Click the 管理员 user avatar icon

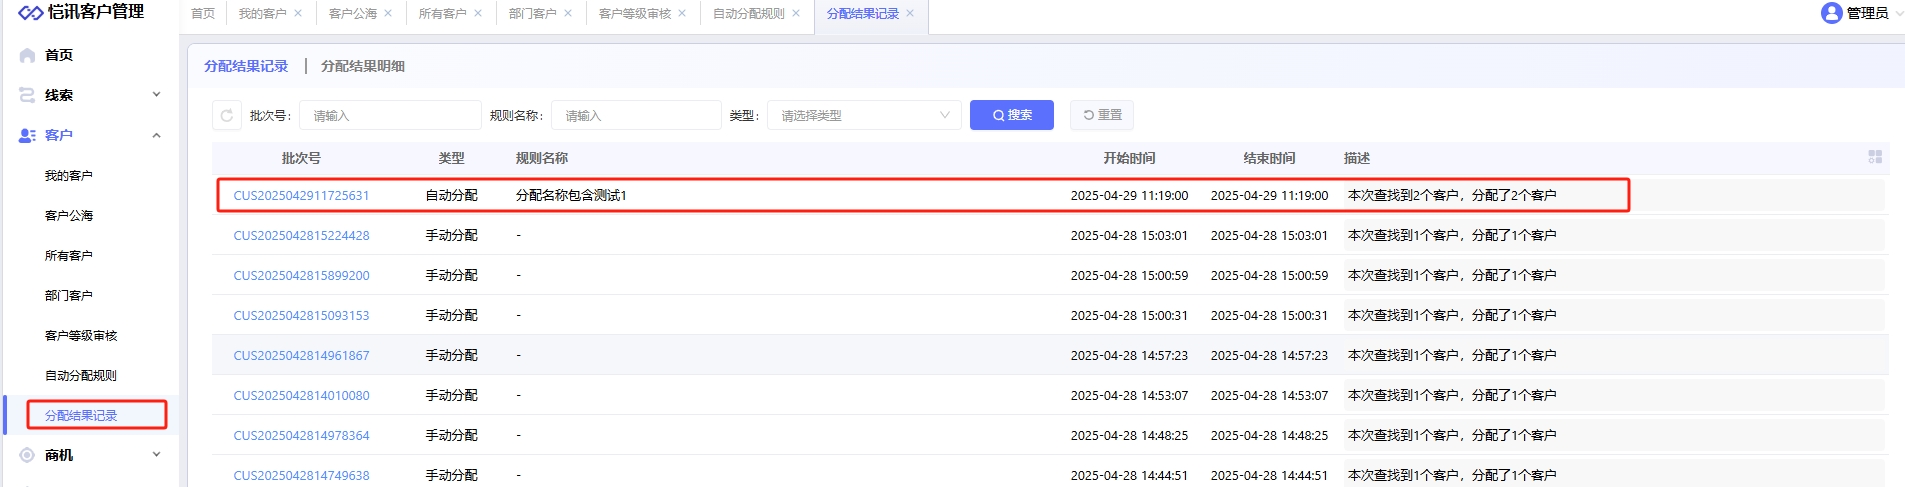point(1831,13)
